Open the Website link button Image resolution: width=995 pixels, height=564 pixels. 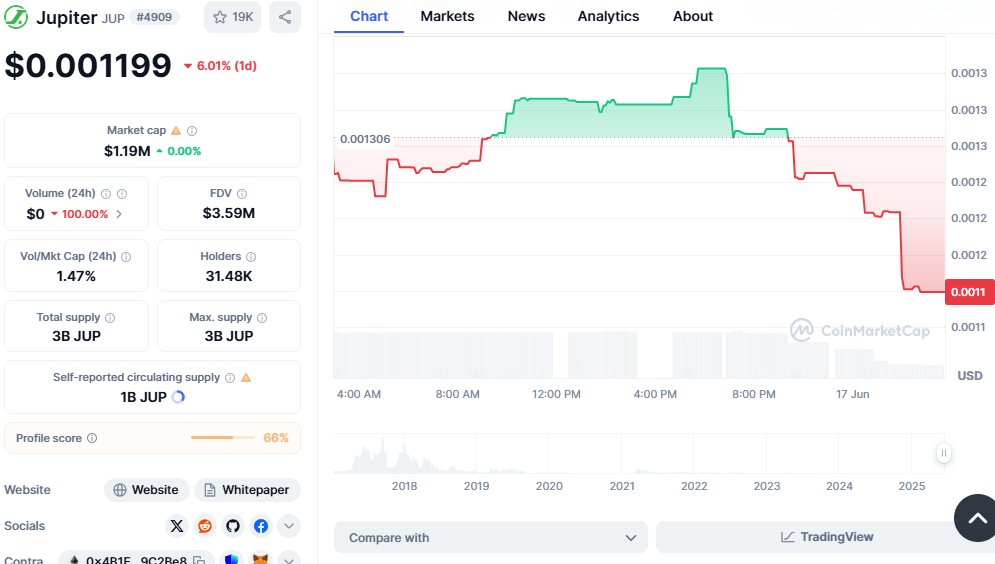147,490
